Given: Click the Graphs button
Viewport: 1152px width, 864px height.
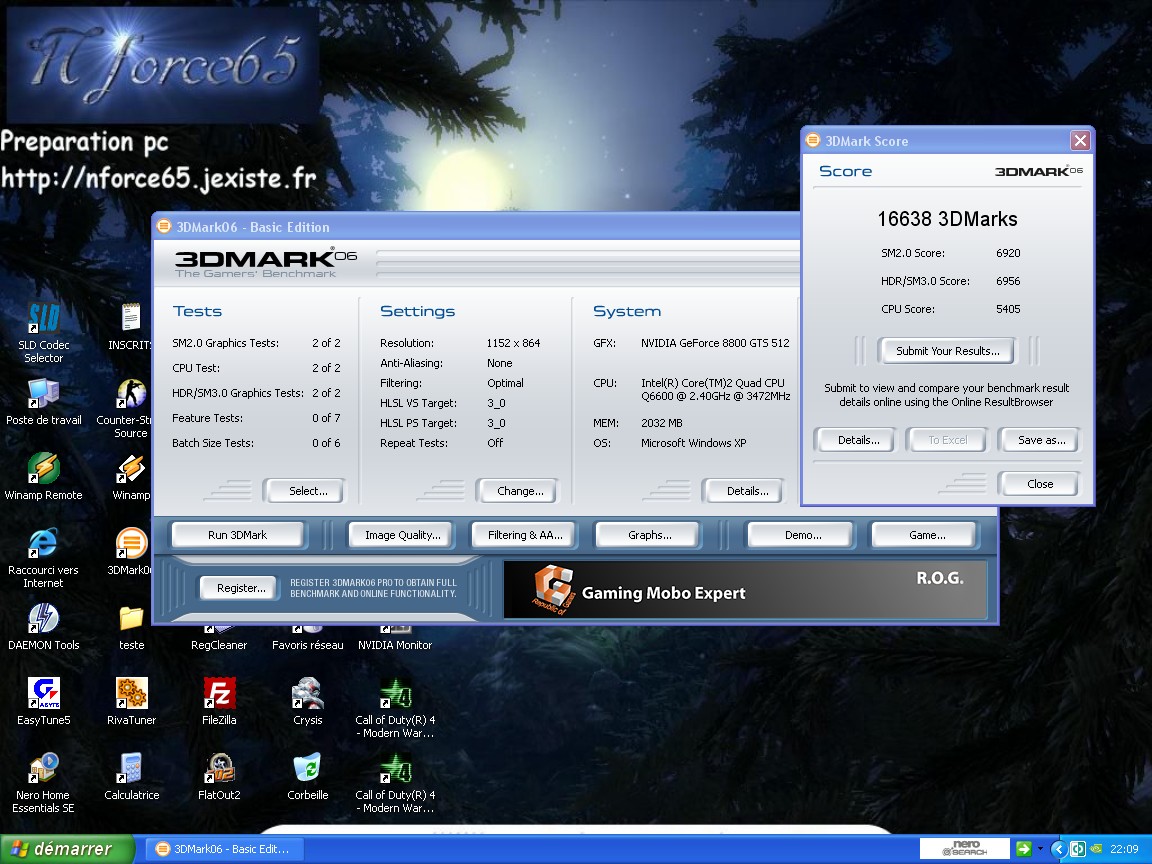Looking at the screenshot, I should click(649, 535).
